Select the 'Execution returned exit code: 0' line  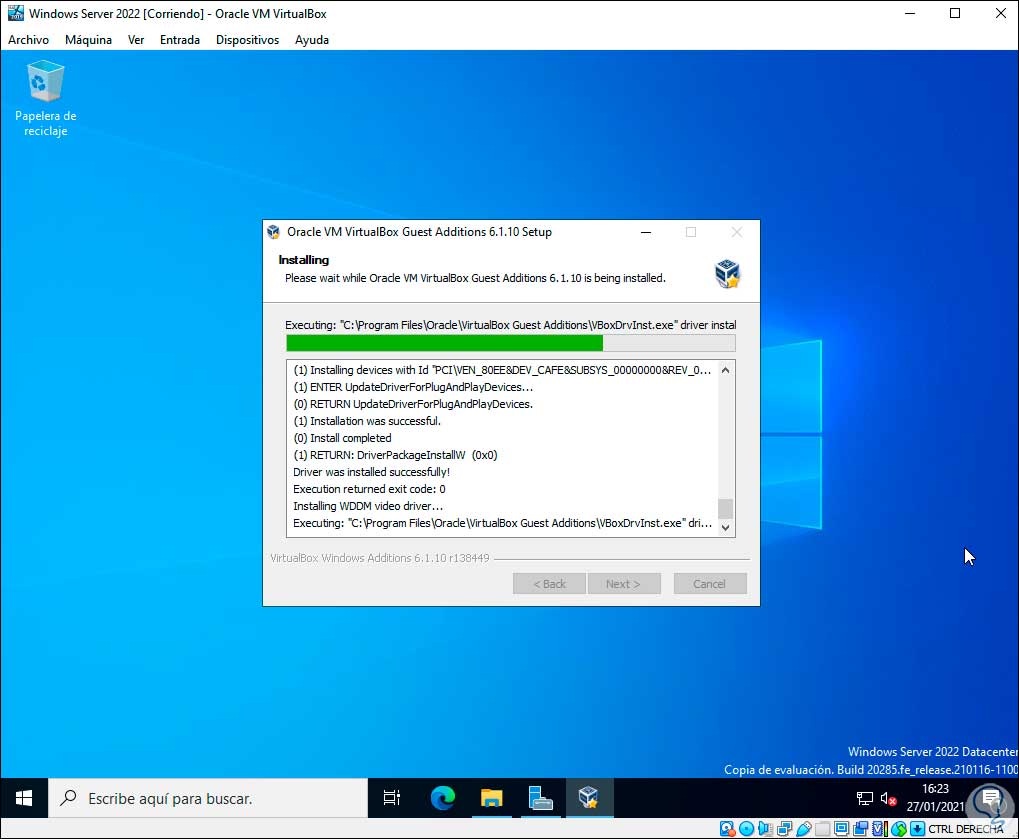369,489
